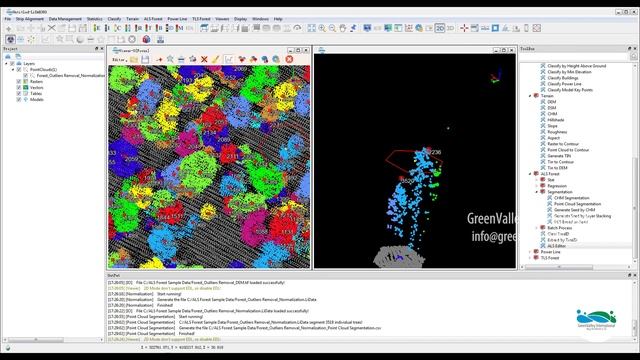Image resolution: width=640 pixels, height=360 pixels.
Task: Select the pan hand tool
Action: point(342,28)
